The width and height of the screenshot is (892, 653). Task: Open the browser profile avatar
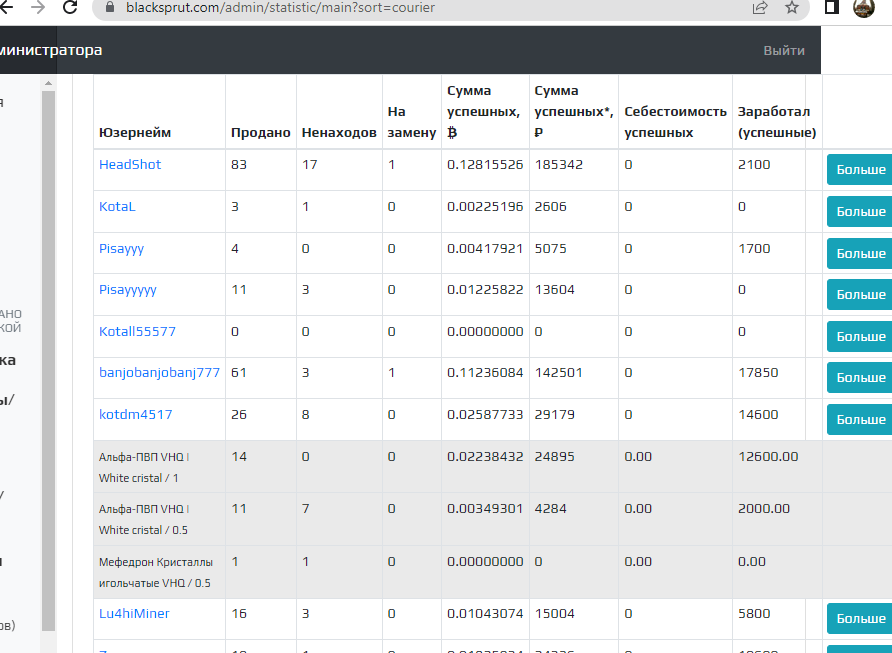(864, 7)
